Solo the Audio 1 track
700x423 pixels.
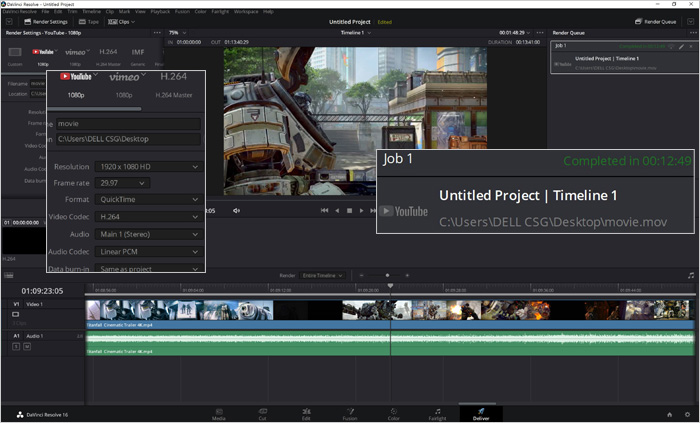[16, 346]
